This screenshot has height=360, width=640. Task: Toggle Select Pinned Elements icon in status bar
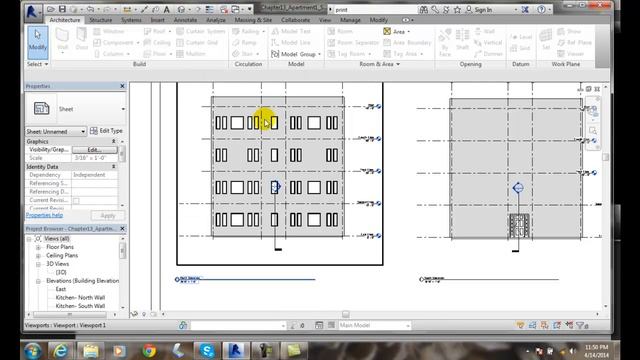pyautogui.click(x=544, y=325)
